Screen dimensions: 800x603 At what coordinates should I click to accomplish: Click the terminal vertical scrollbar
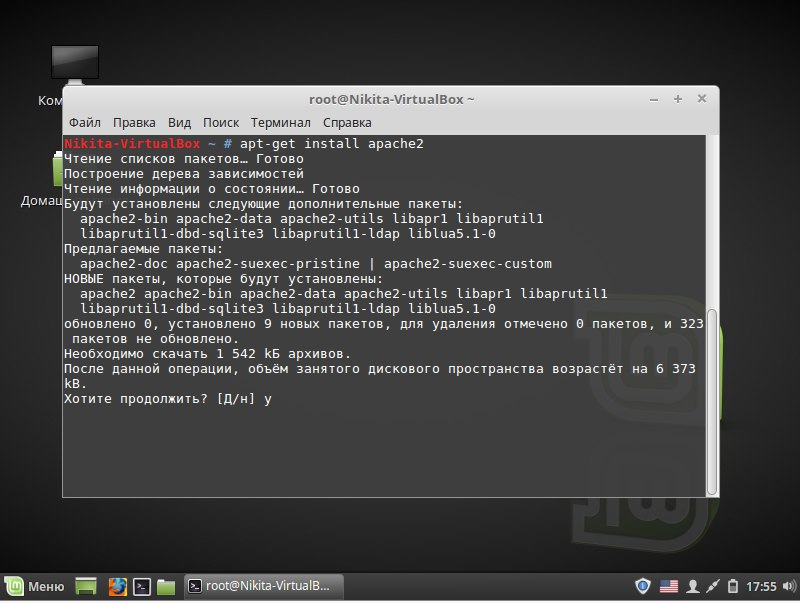712,402
